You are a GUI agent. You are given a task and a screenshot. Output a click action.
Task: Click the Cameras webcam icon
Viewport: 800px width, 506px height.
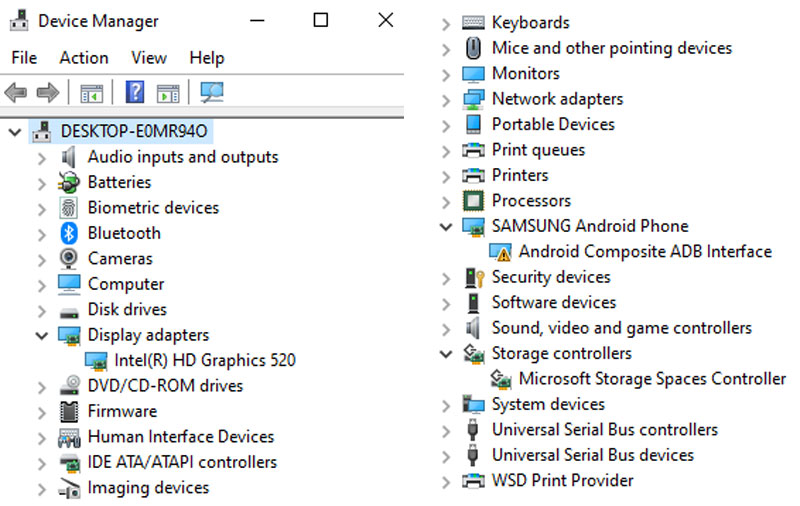[x=68, y=259]
